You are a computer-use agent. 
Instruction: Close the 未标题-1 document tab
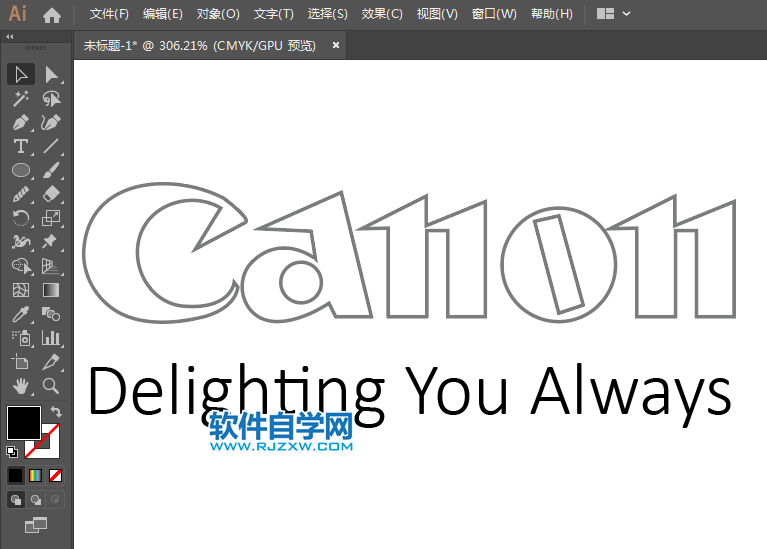[x=336, y=45]
